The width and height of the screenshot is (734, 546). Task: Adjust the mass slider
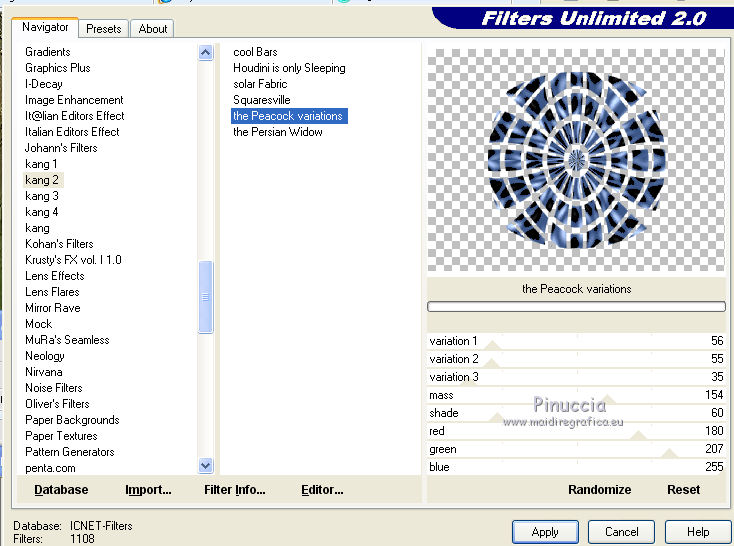576,395
